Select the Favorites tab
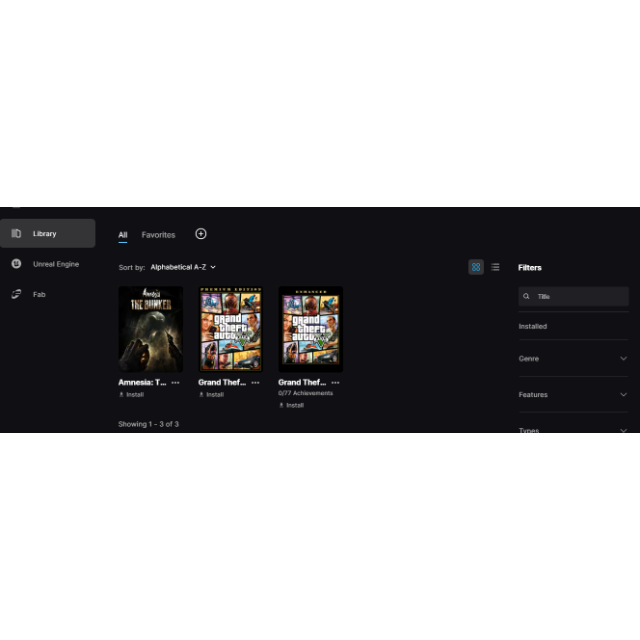This screenshot has height=640, width=640. (x=158, y=235)
